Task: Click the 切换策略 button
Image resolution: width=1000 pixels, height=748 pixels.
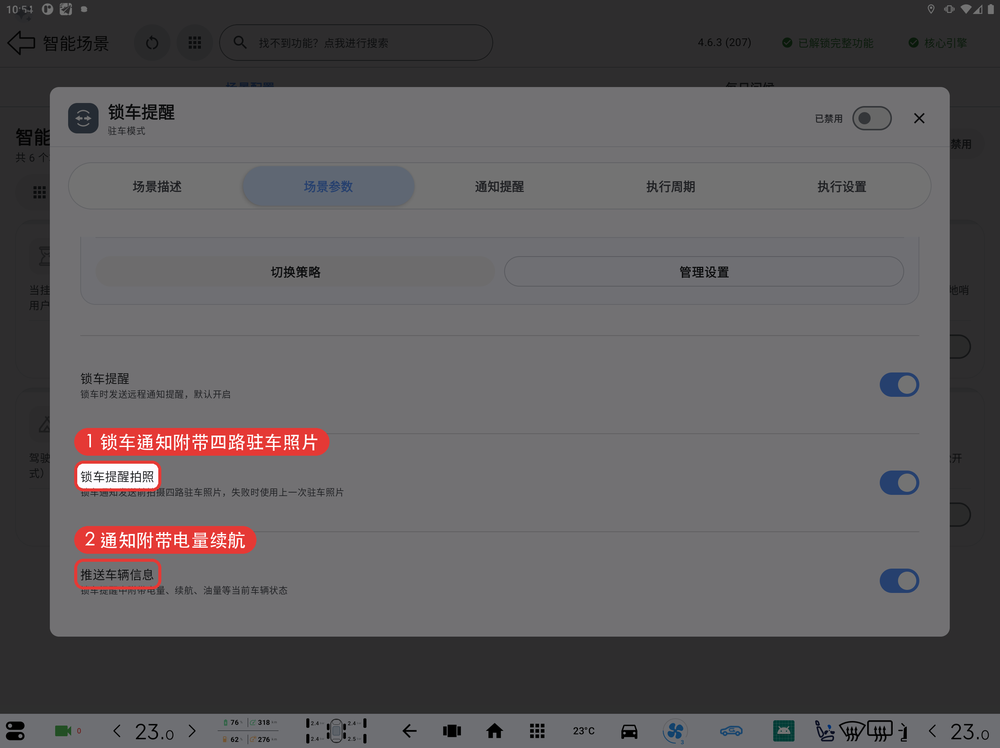Action: point(295,272)
